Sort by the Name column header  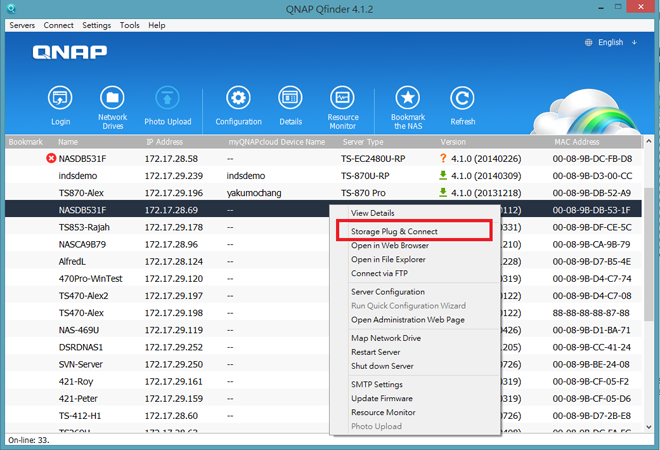(68, 142)
